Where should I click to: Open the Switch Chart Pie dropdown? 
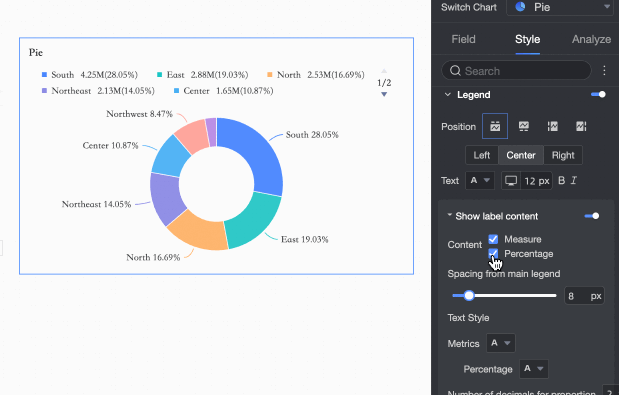(x=560, y=7)
